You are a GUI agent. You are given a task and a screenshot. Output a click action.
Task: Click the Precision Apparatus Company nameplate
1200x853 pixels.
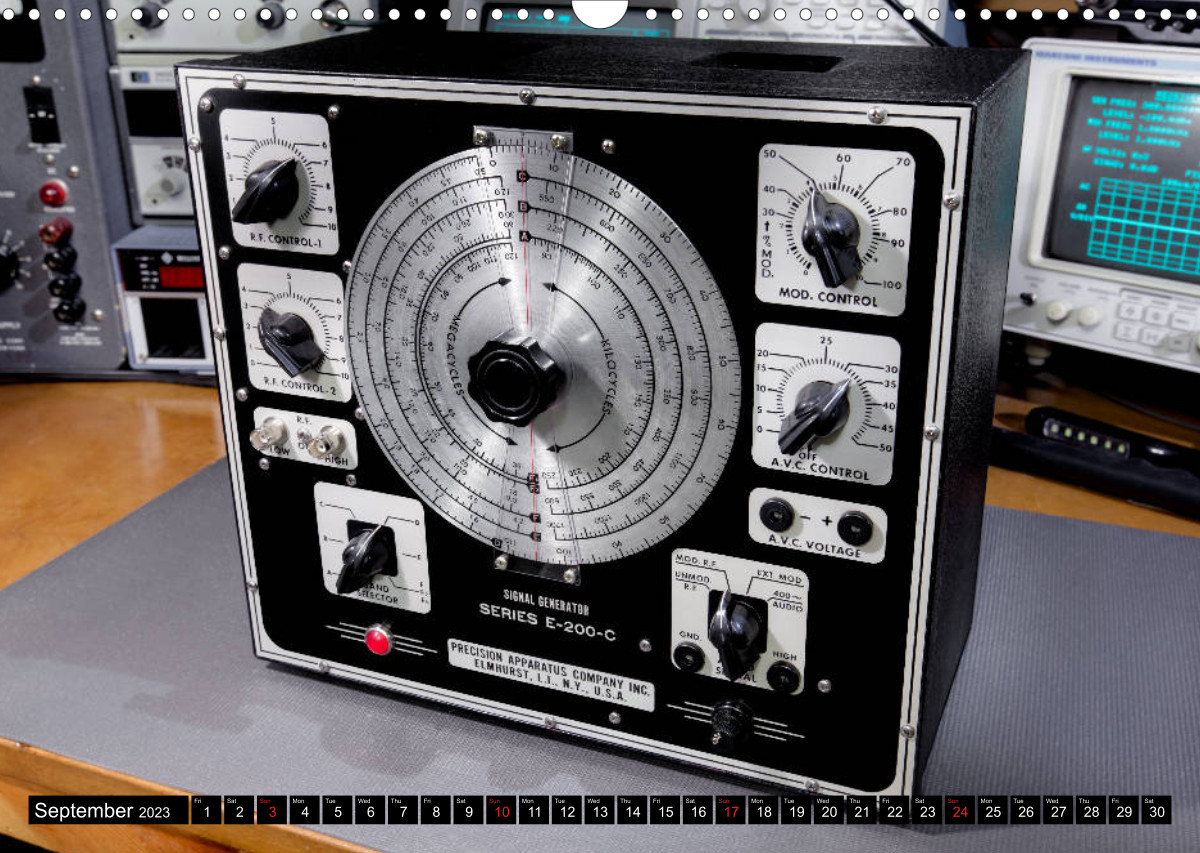click(550, 675)
